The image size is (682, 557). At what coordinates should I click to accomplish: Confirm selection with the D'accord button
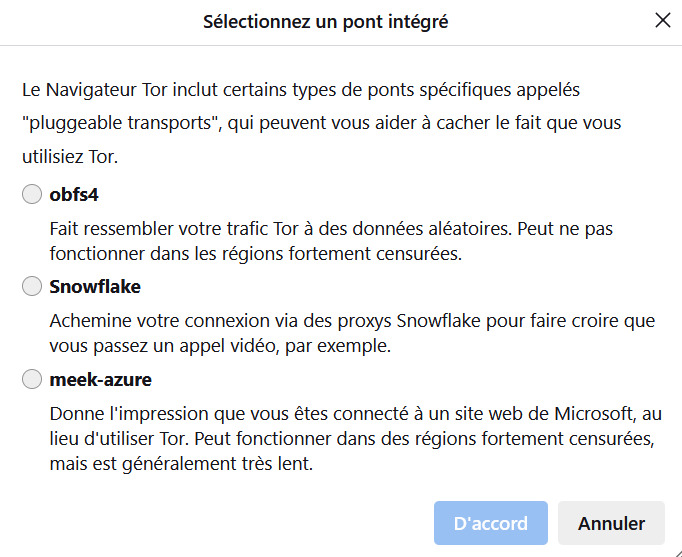point(491,523)
